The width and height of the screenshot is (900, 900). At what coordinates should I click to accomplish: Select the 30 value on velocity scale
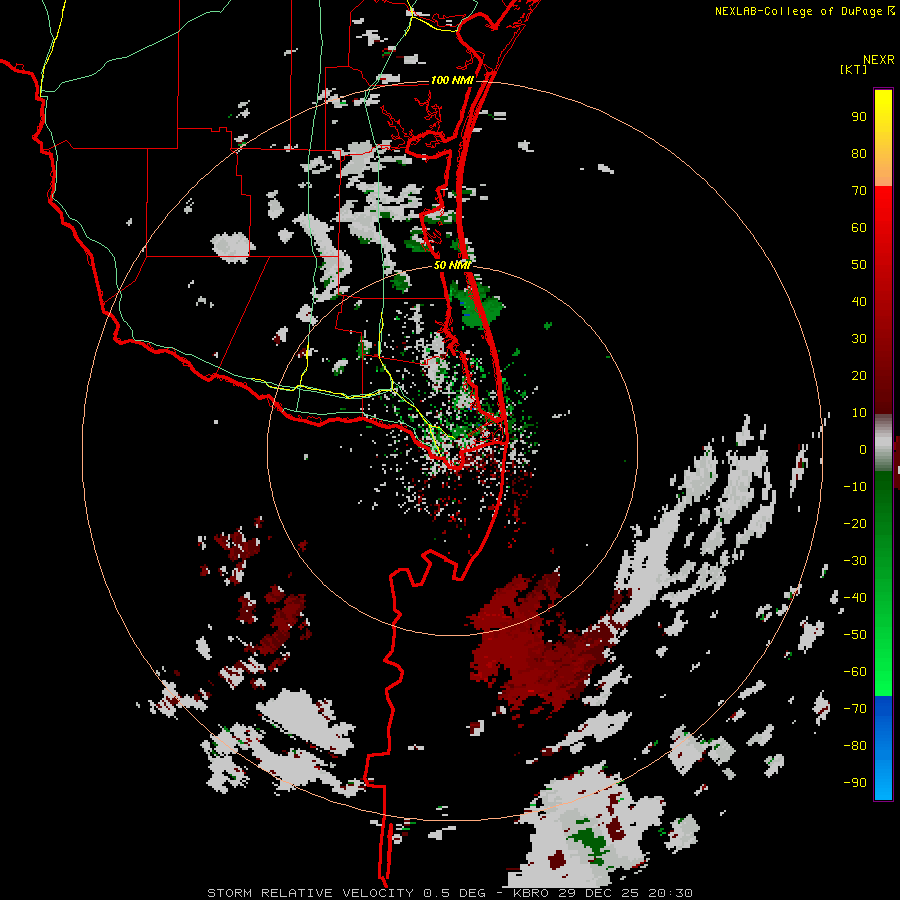pos(859,339)
